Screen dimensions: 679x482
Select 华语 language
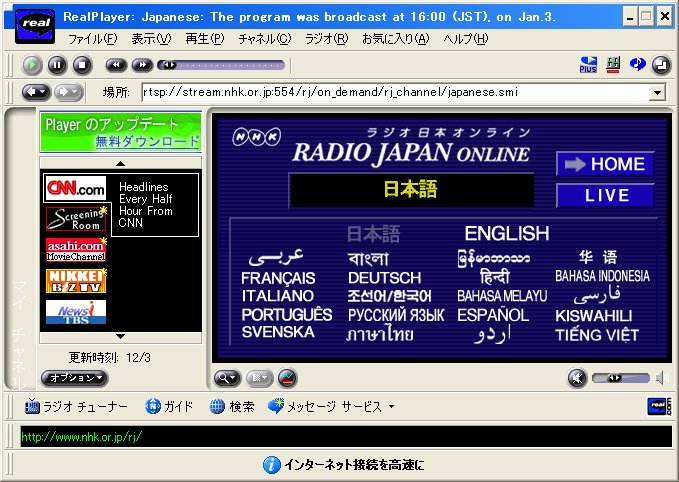(x=598, y=257)
